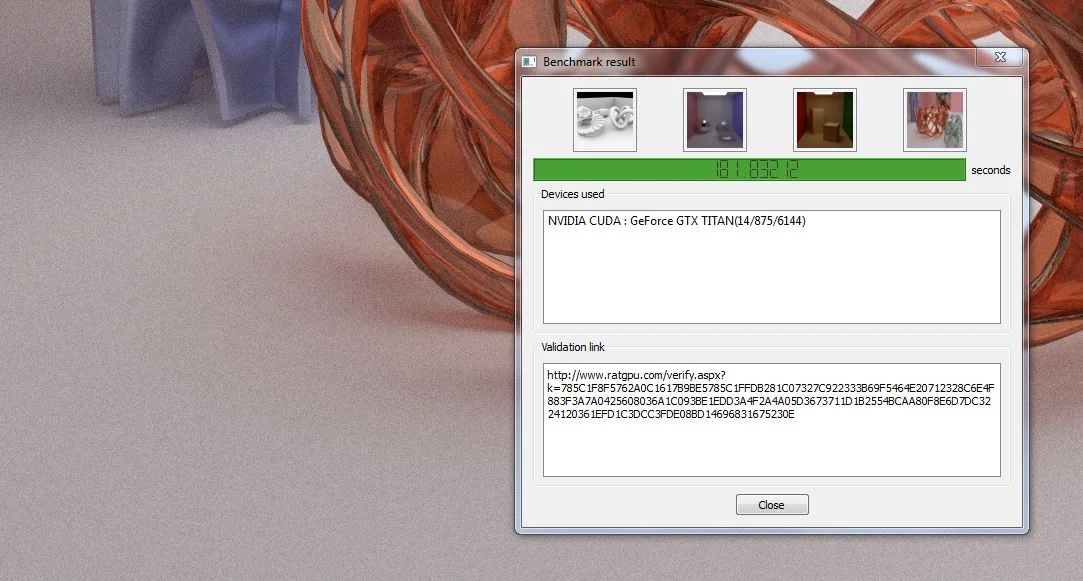
Task: Click the green benchmark progress bar
Action: point(749,170)
